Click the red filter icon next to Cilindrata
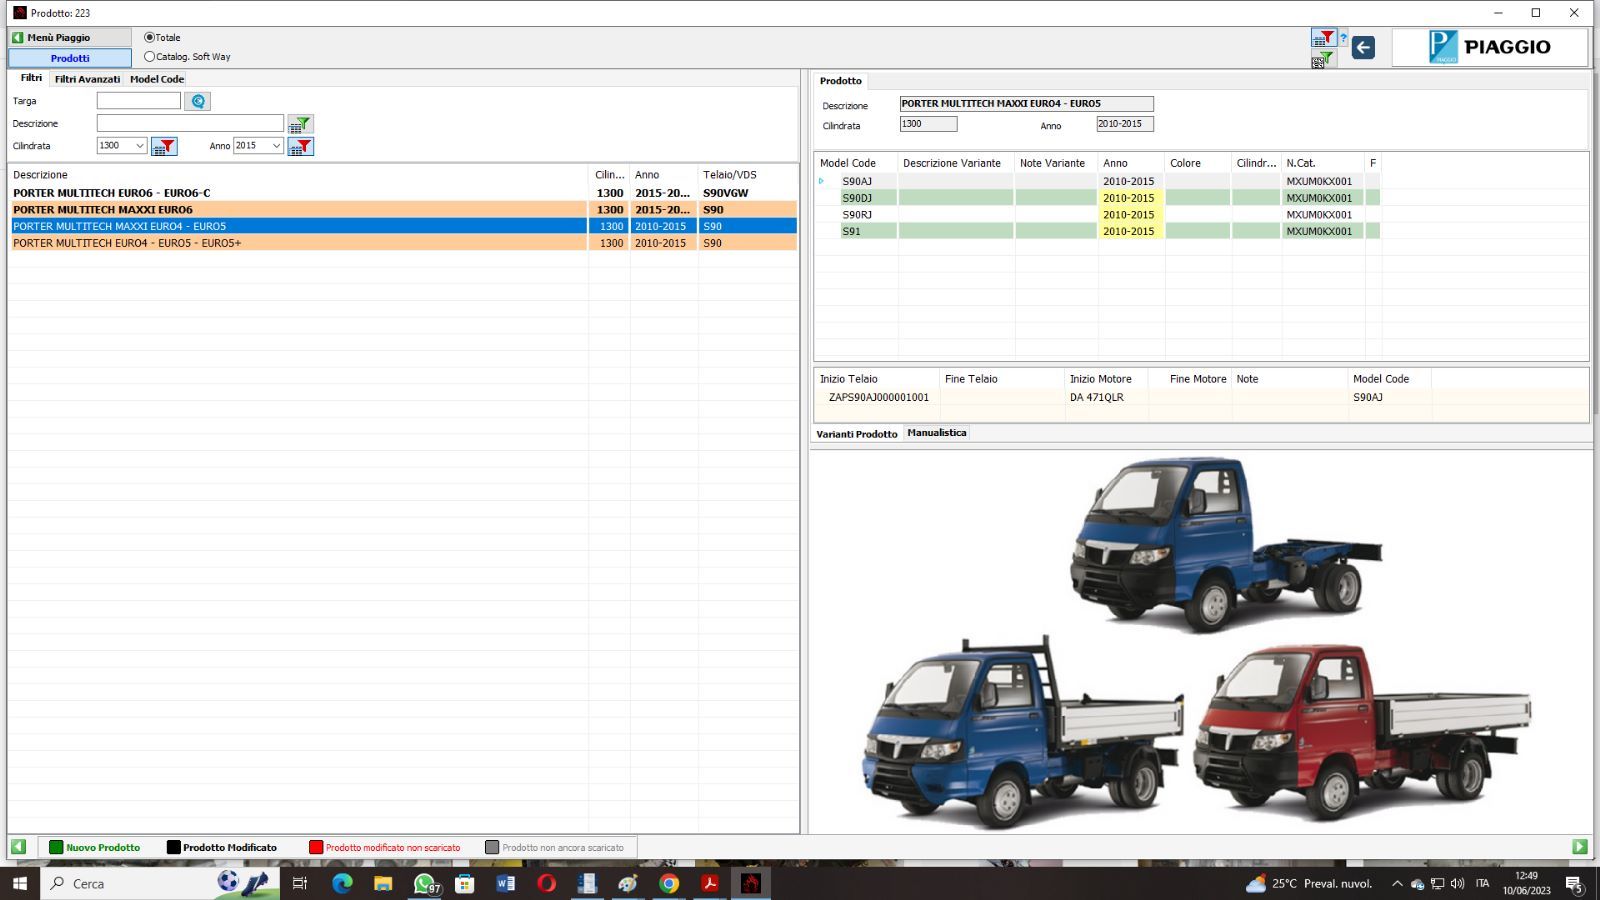The image size is (1600, 900). tap(164, 146)
